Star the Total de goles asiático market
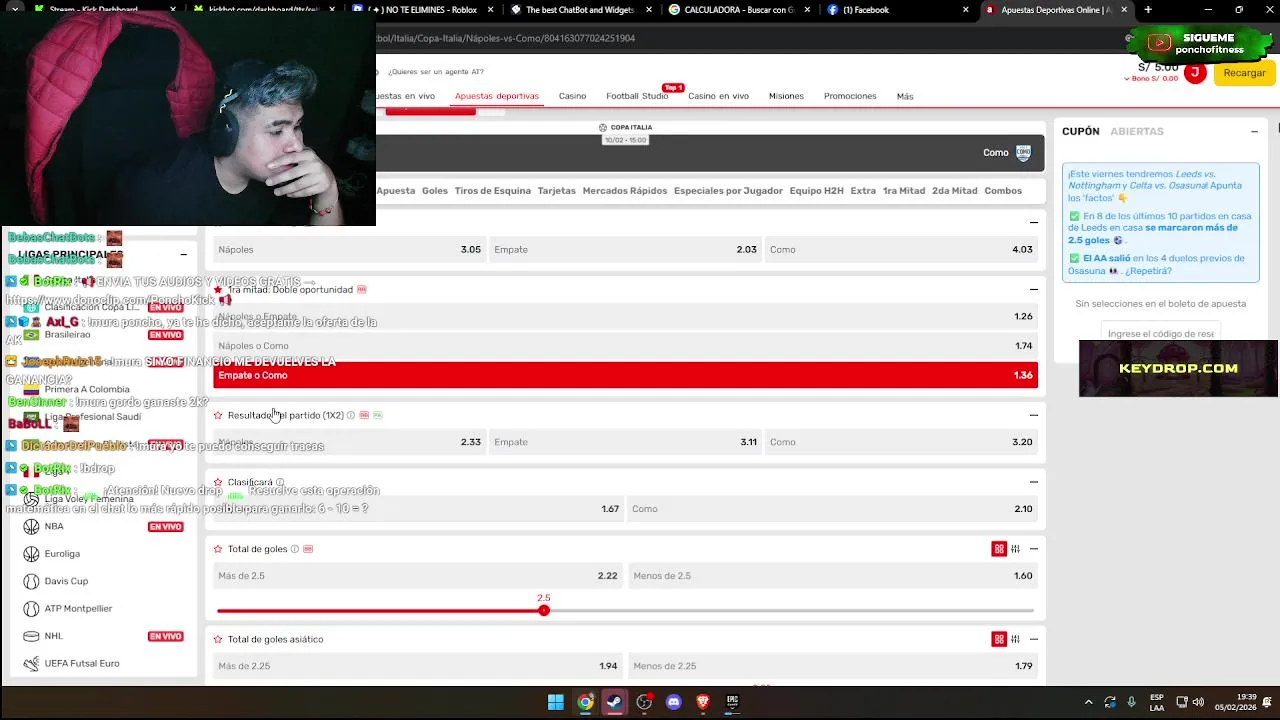 [218, 639]
